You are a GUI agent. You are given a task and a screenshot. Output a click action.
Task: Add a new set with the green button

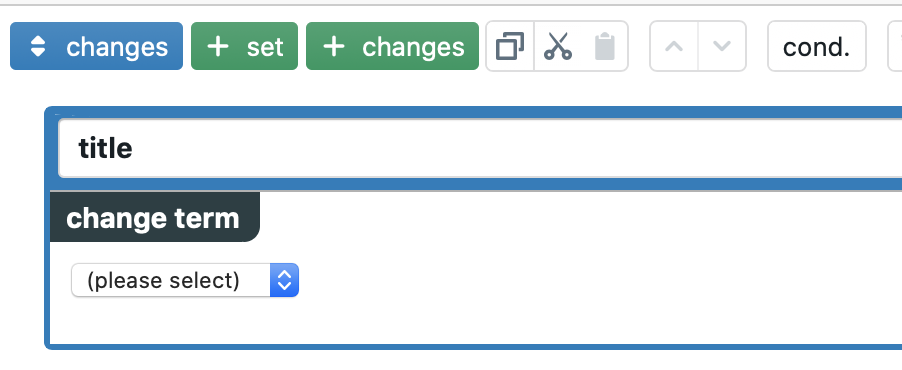pyautogui.click(x=244, y=46)
